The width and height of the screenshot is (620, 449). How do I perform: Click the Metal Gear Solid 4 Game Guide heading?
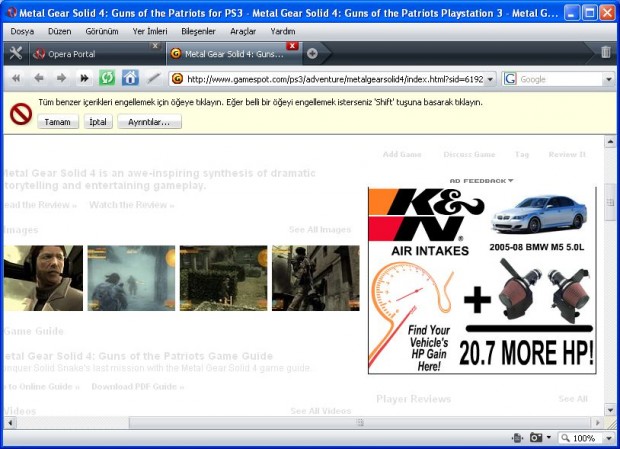(x=138, y=356)
